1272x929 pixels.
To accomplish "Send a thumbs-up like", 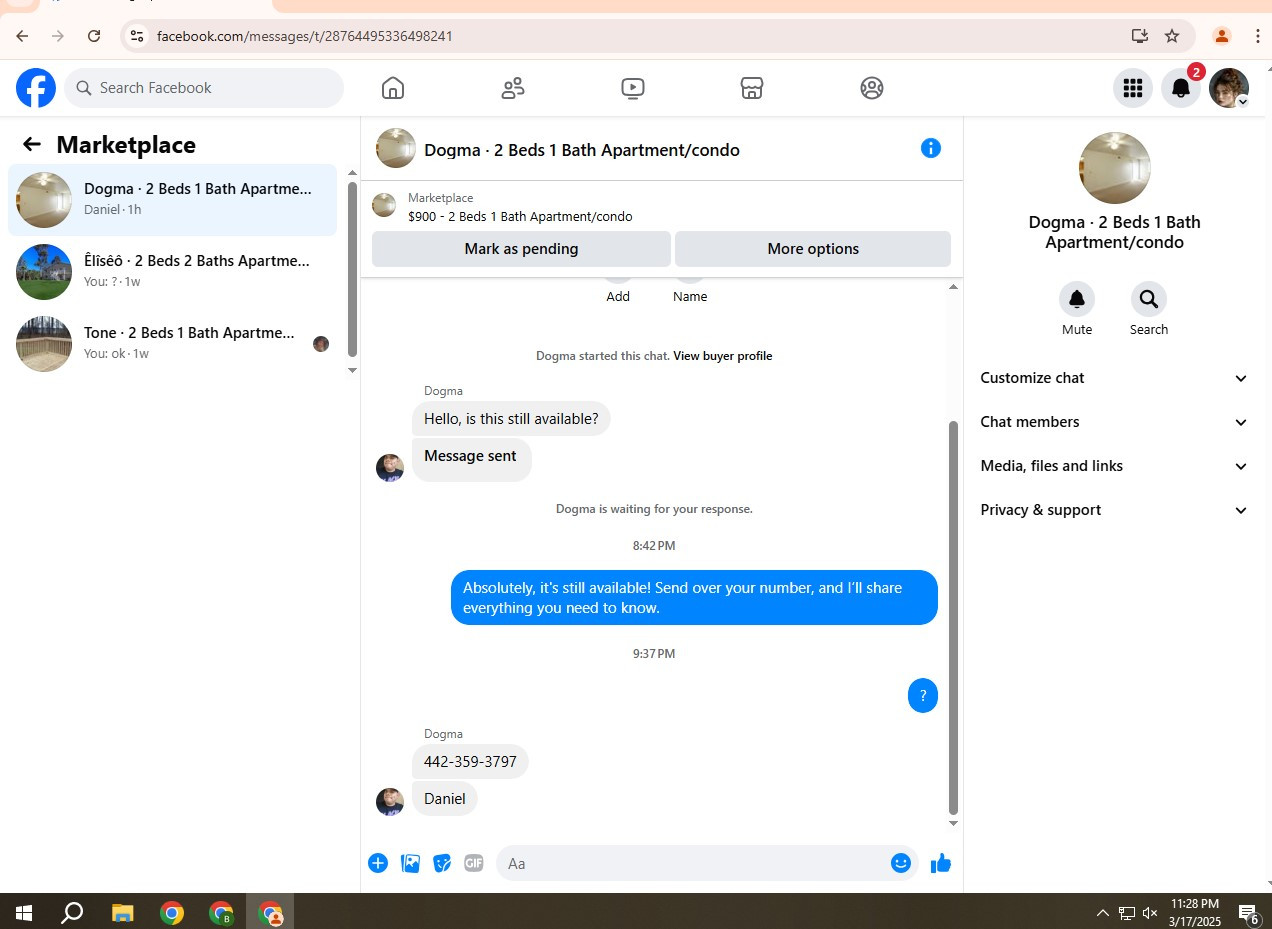I will click(941, 863).
